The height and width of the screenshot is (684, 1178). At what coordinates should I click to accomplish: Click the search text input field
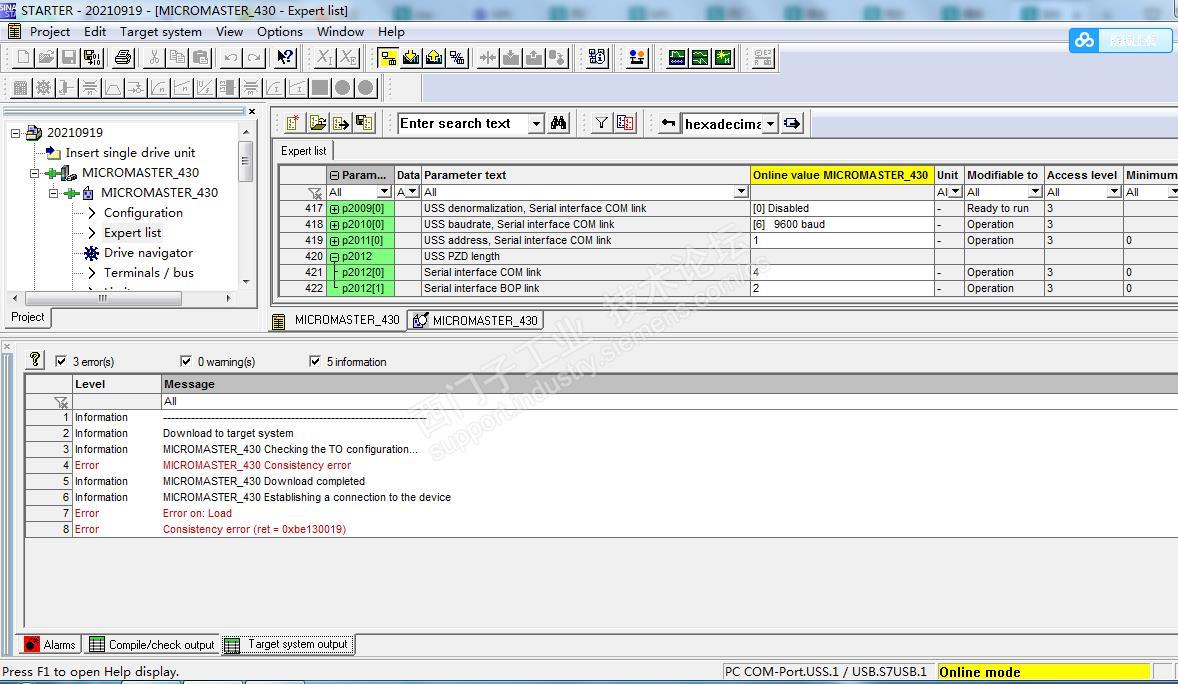click(x=463, y=123)
